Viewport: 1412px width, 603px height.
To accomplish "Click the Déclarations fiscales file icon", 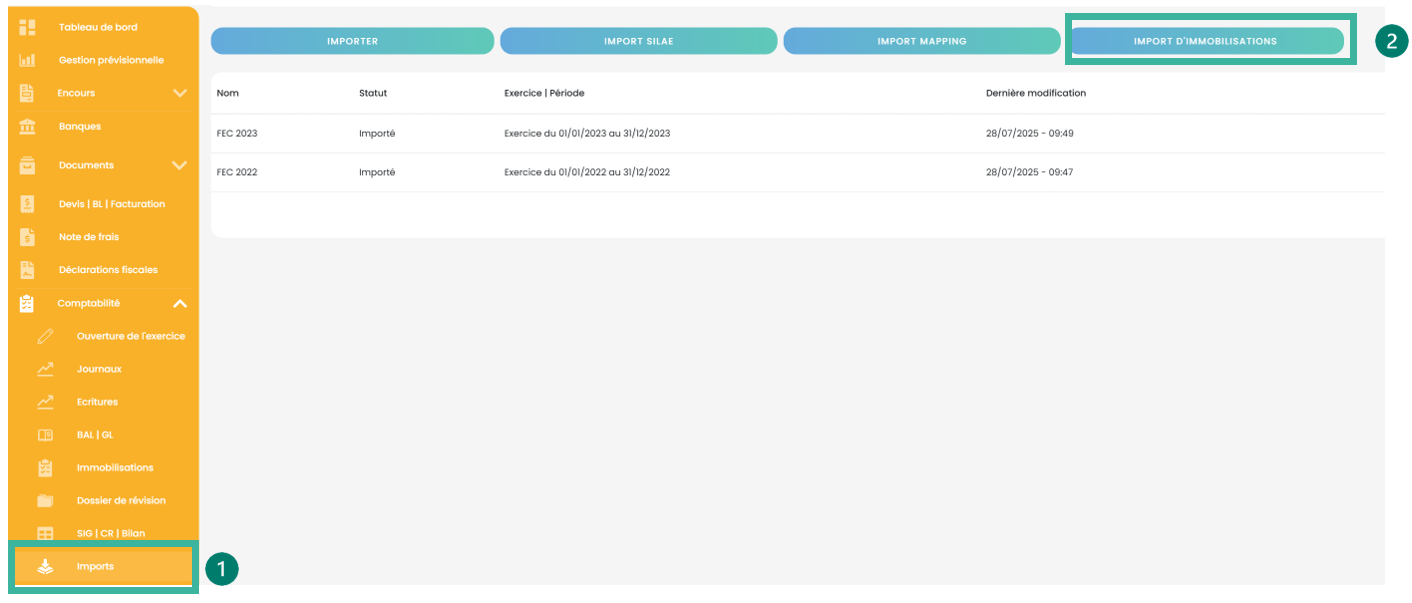I will 27,270.
